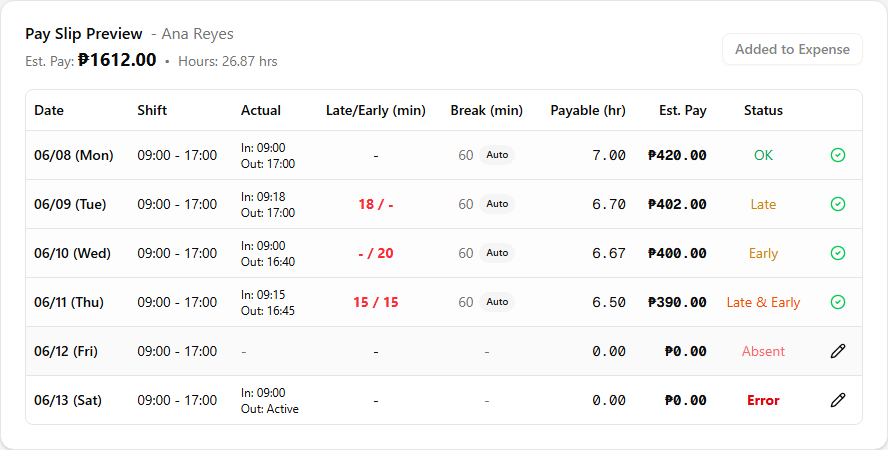Click the Absent status on Friday row

(763, 351)
